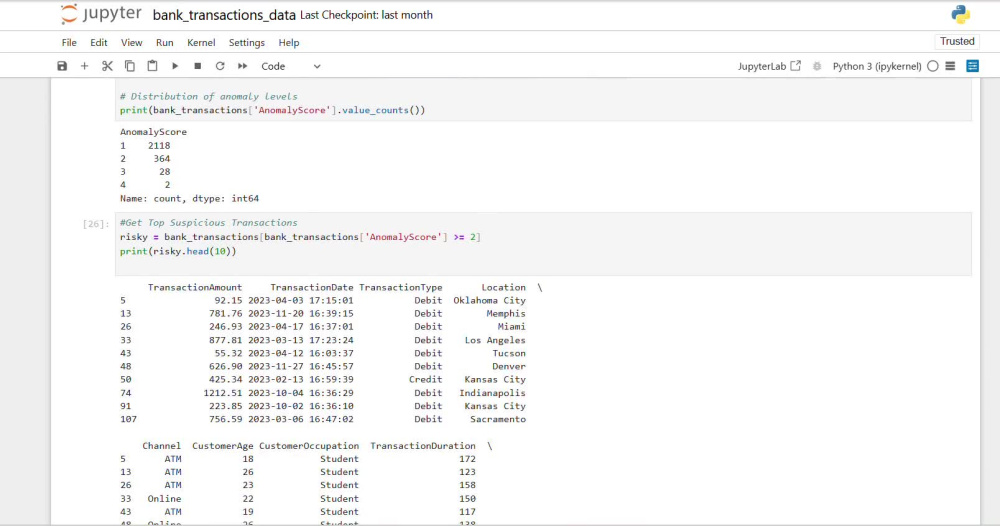Open cell type Code dropdown
Viewport: 1000px width, 526px height.
(x=291, y=66)
